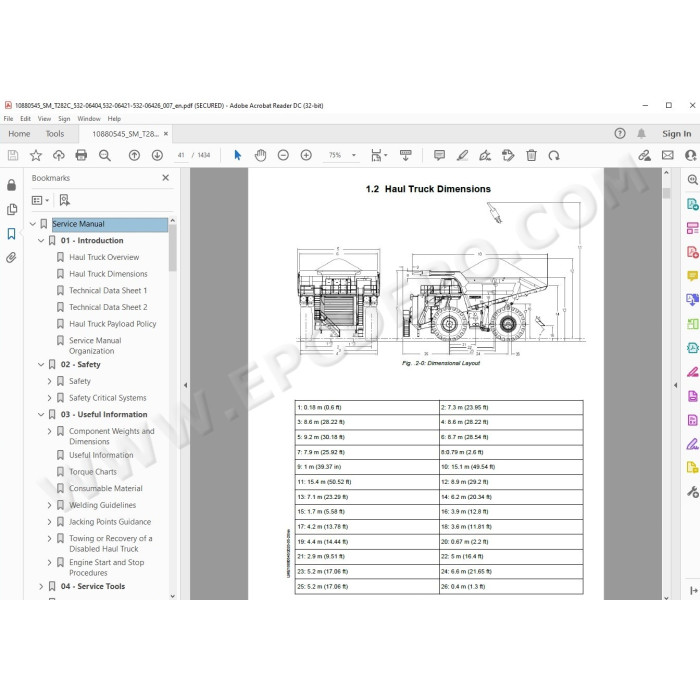700x700 pixels.
Task: Open Technical Data Sheet 1 bookmark
Action: [108, 291]
